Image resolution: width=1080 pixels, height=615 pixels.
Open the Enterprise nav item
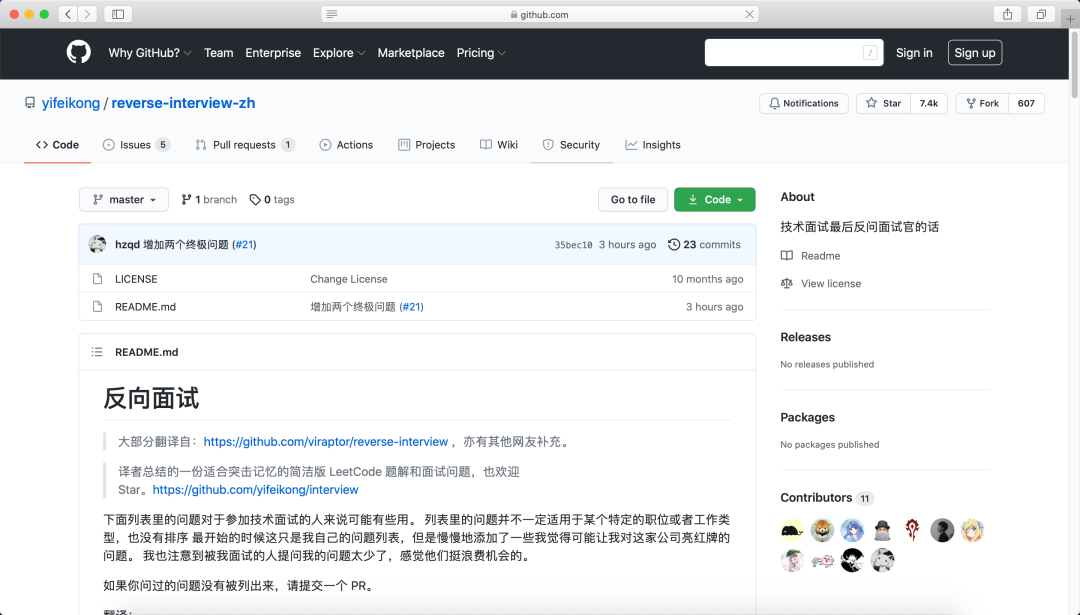(x=273, y=52)
